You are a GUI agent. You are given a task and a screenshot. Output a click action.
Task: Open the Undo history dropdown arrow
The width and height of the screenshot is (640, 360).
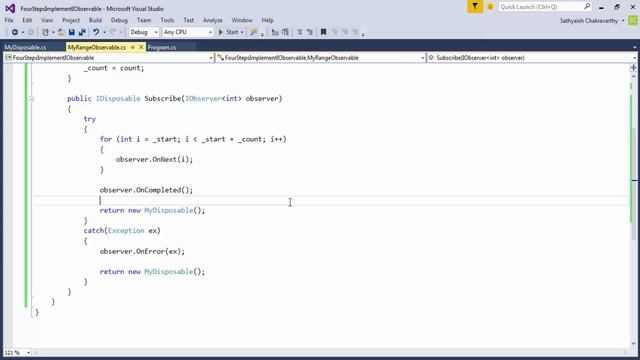pyautogui.click(x=104, y=32)
